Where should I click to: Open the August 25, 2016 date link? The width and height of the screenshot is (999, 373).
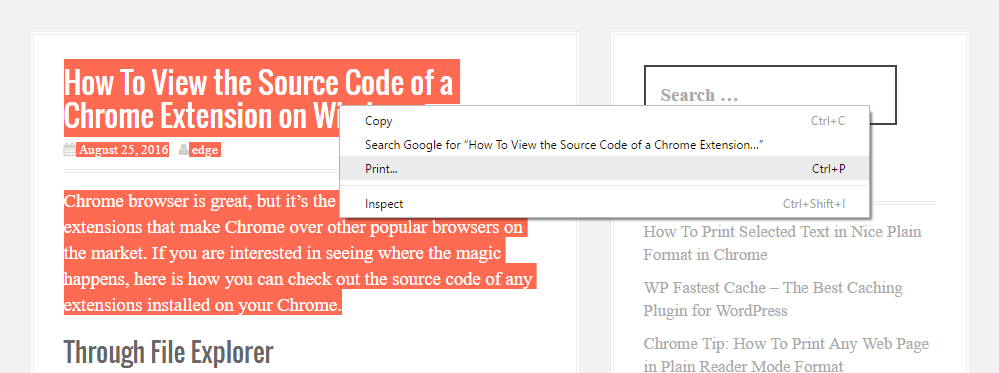[x=124, y=150]
